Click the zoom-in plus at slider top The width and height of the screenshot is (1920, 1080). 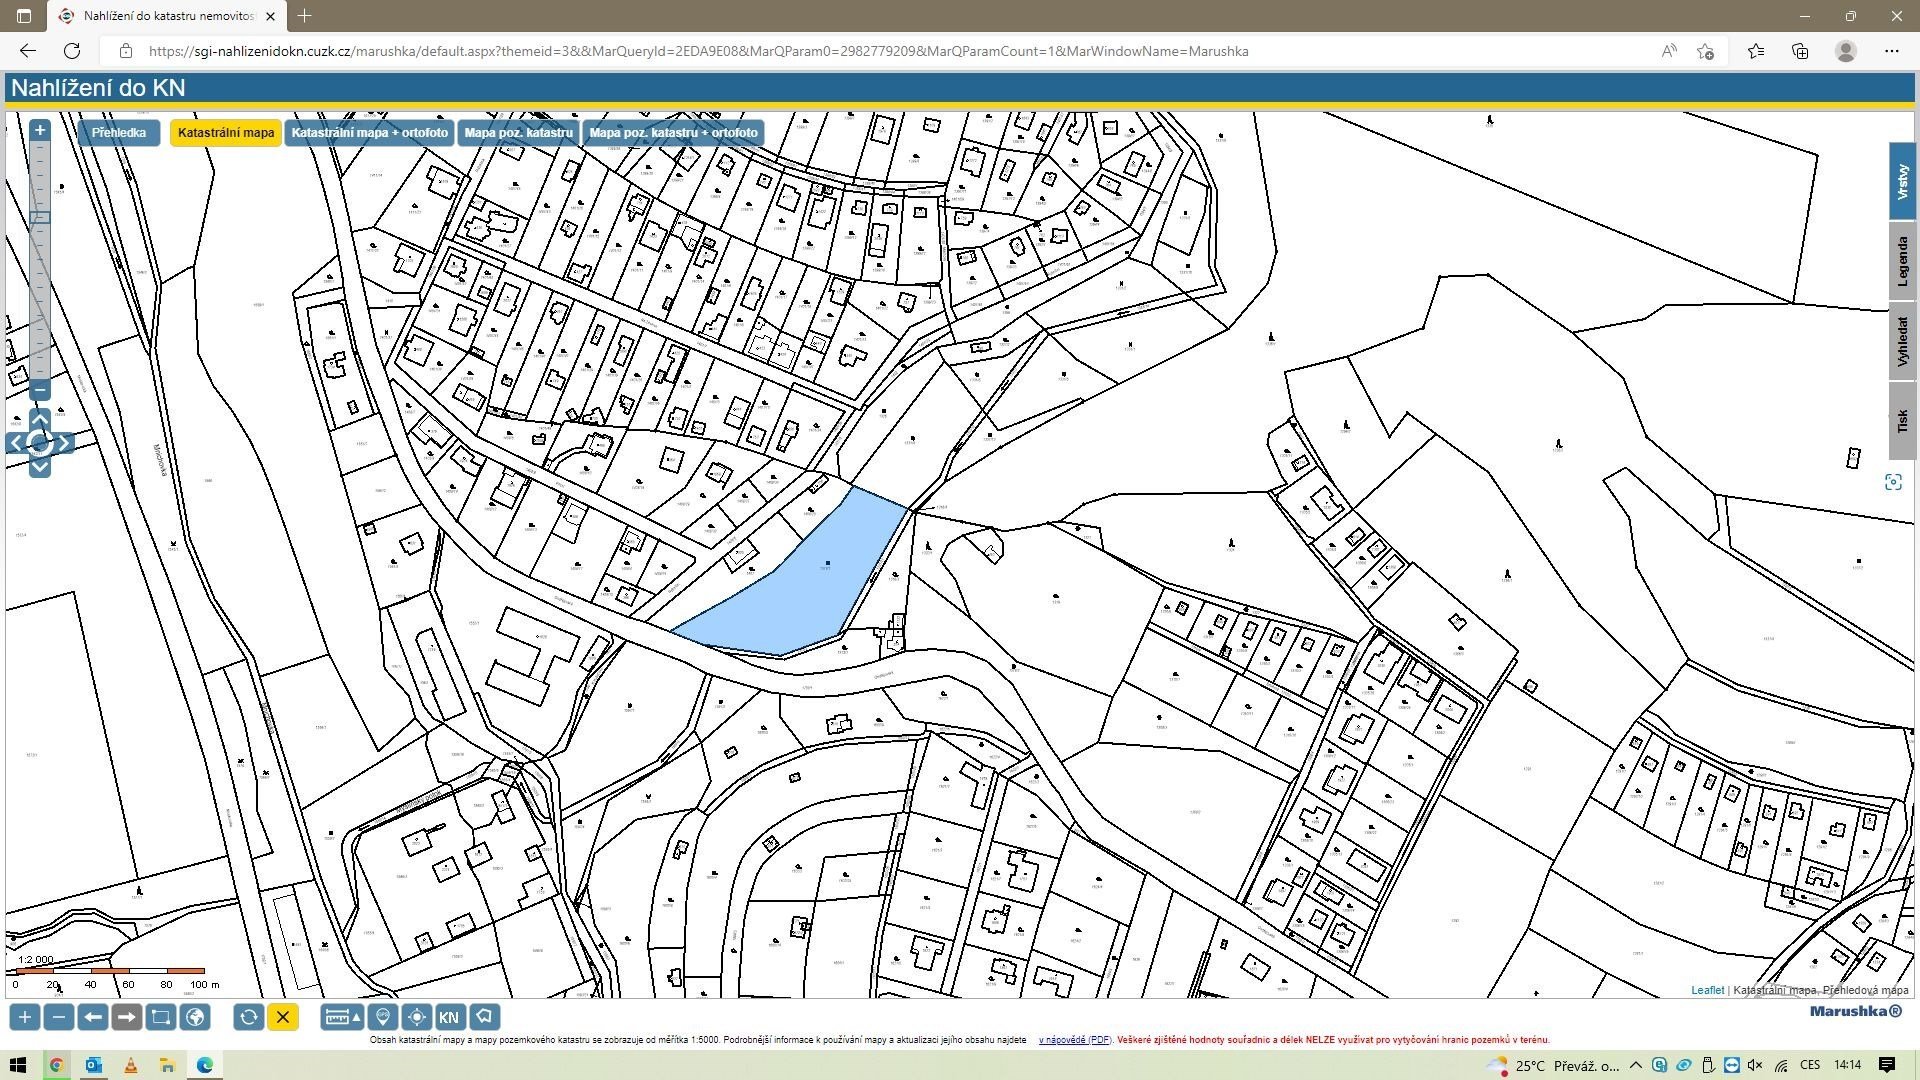click(40, 130)
